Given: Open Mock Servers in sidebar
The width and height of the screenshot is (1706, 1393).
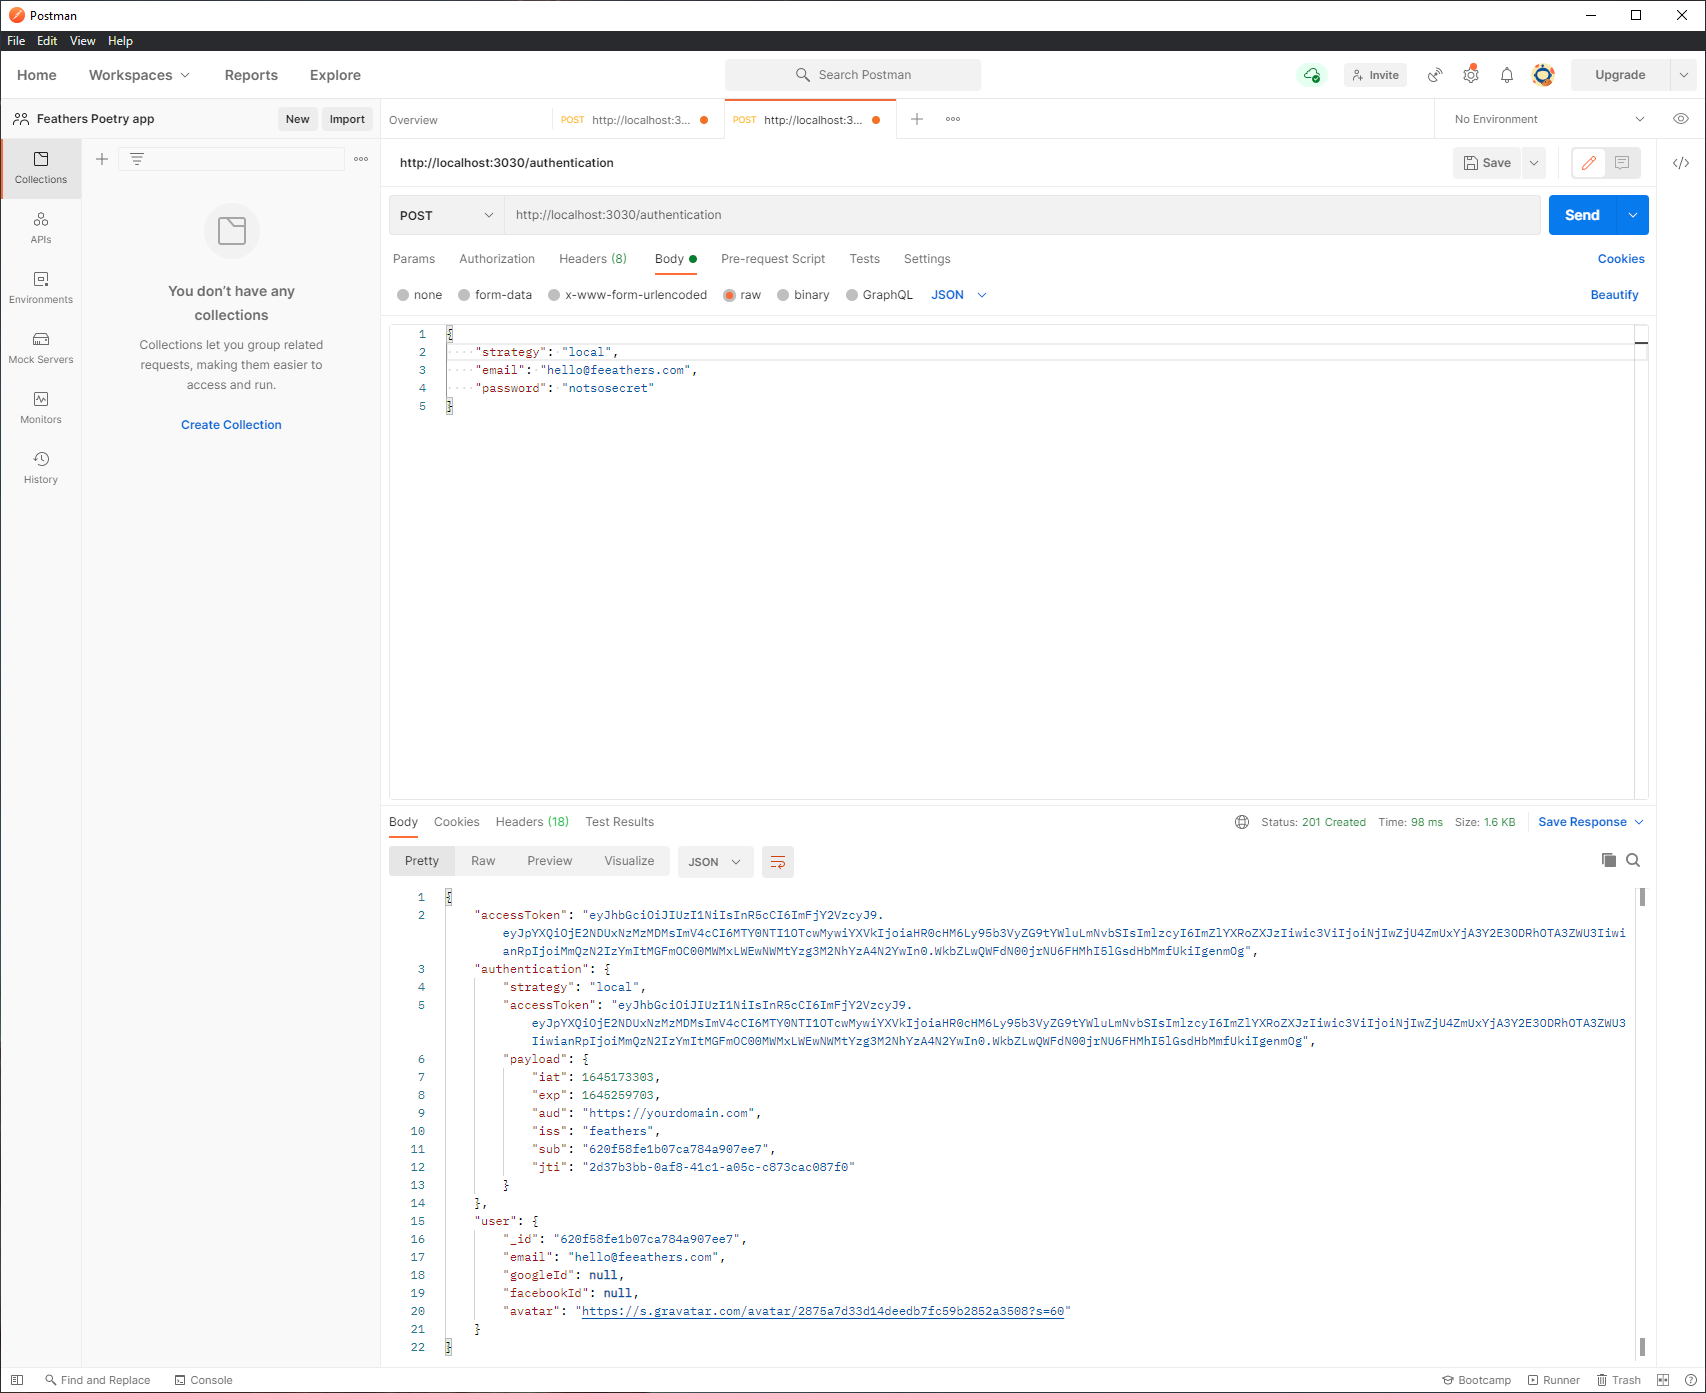Looking at the screenshot, I should pos(41,348).
